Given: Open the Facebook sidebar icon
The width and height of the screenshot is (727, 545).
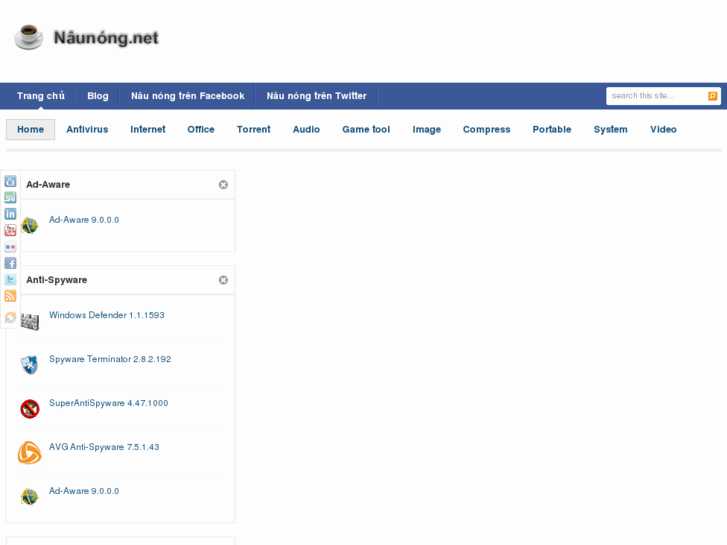Looking at the screenshot, I should click(10, 263).
